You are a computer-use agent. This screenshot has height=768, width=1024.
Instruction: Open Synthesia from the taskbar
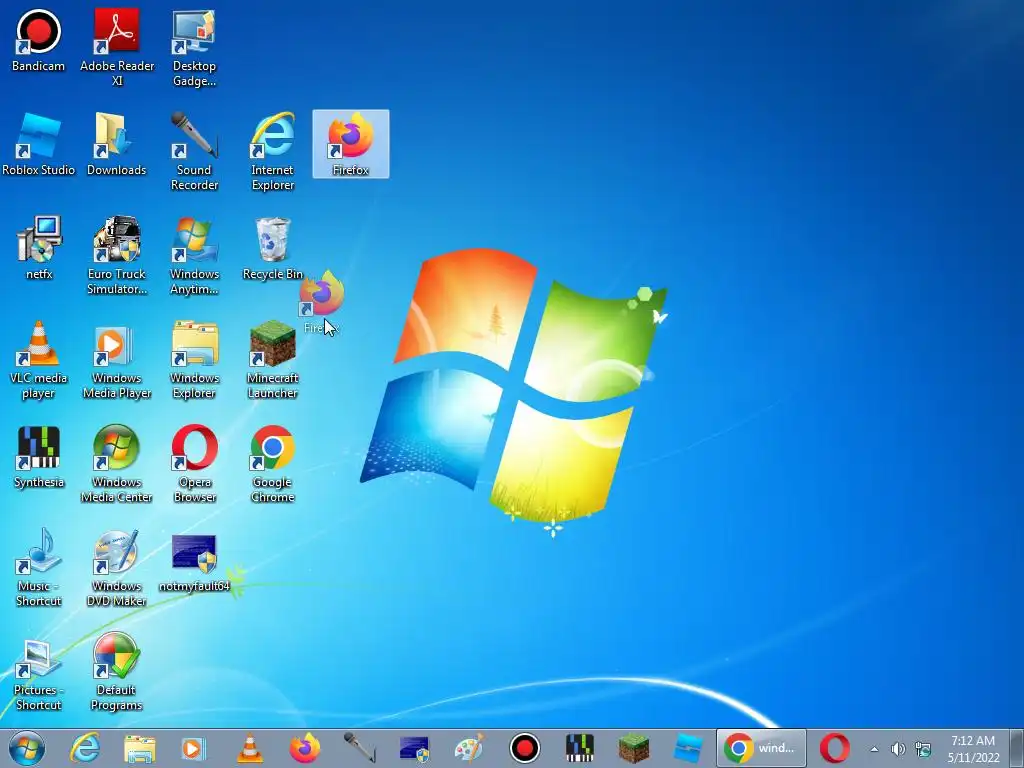click(579, 748)
